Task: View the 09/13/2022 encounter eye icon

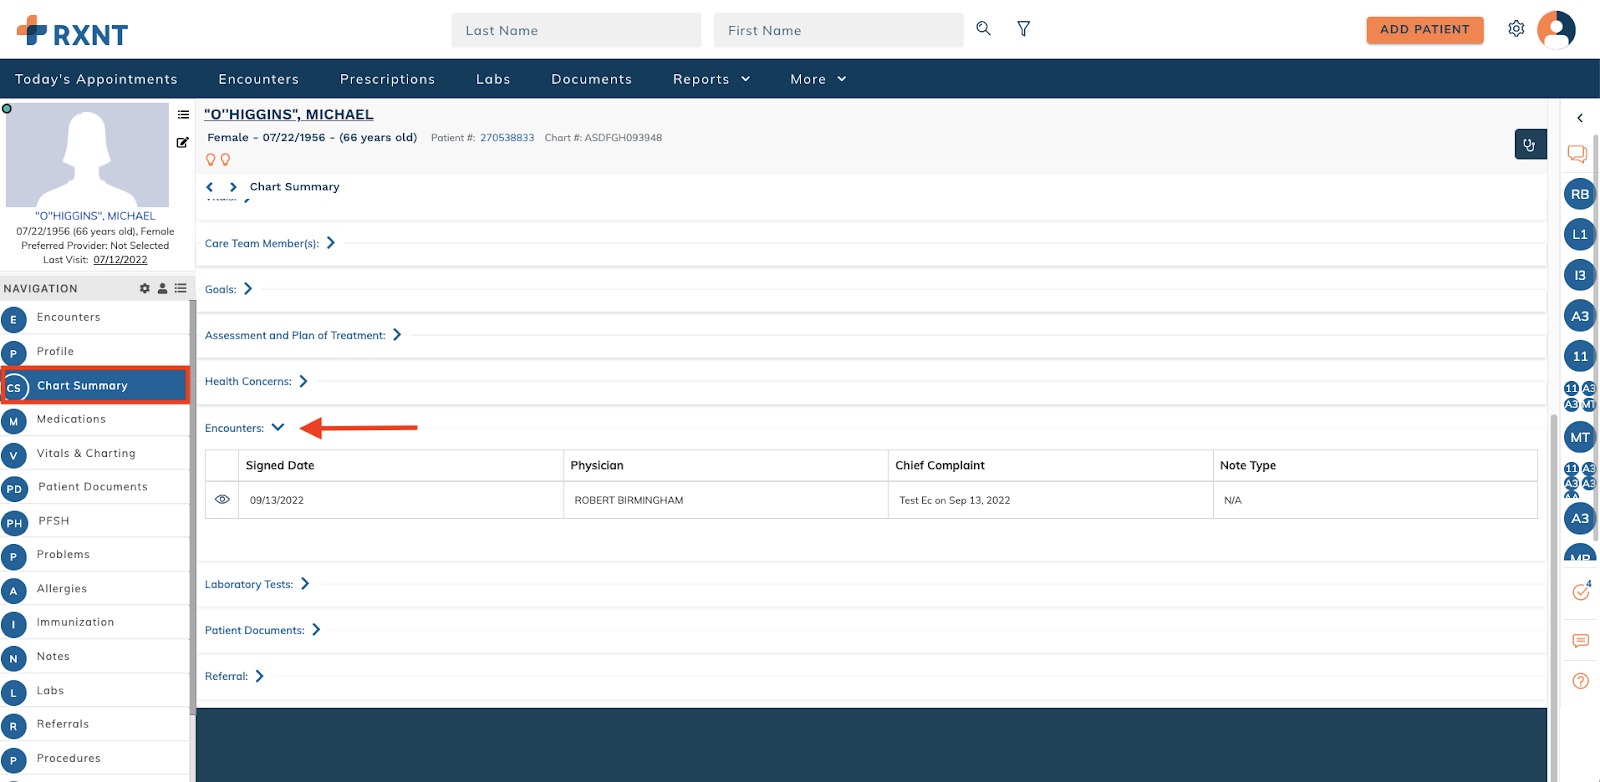Action: 222,500
